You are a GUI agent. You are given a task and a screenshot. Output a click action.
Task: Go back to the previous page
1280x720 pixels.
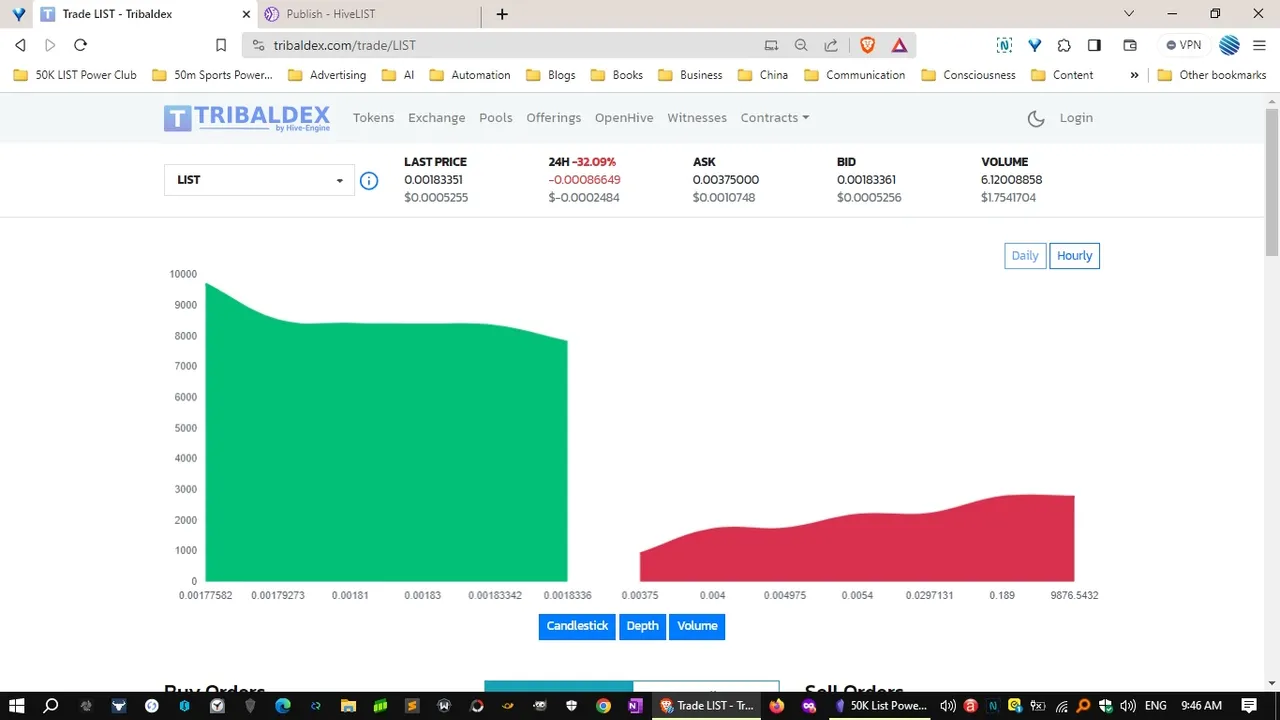(20, 45)
